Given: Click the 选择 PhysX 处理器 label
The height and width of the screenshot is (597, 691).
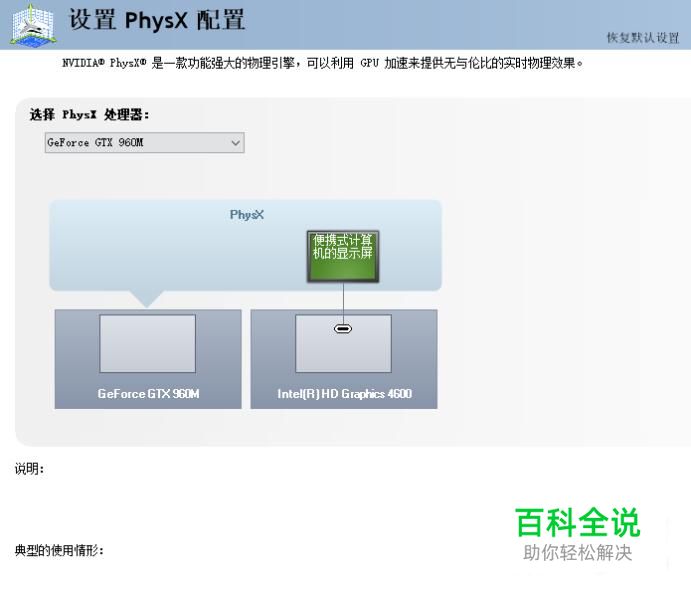Looking at the screenshot, I should point(89,115).
